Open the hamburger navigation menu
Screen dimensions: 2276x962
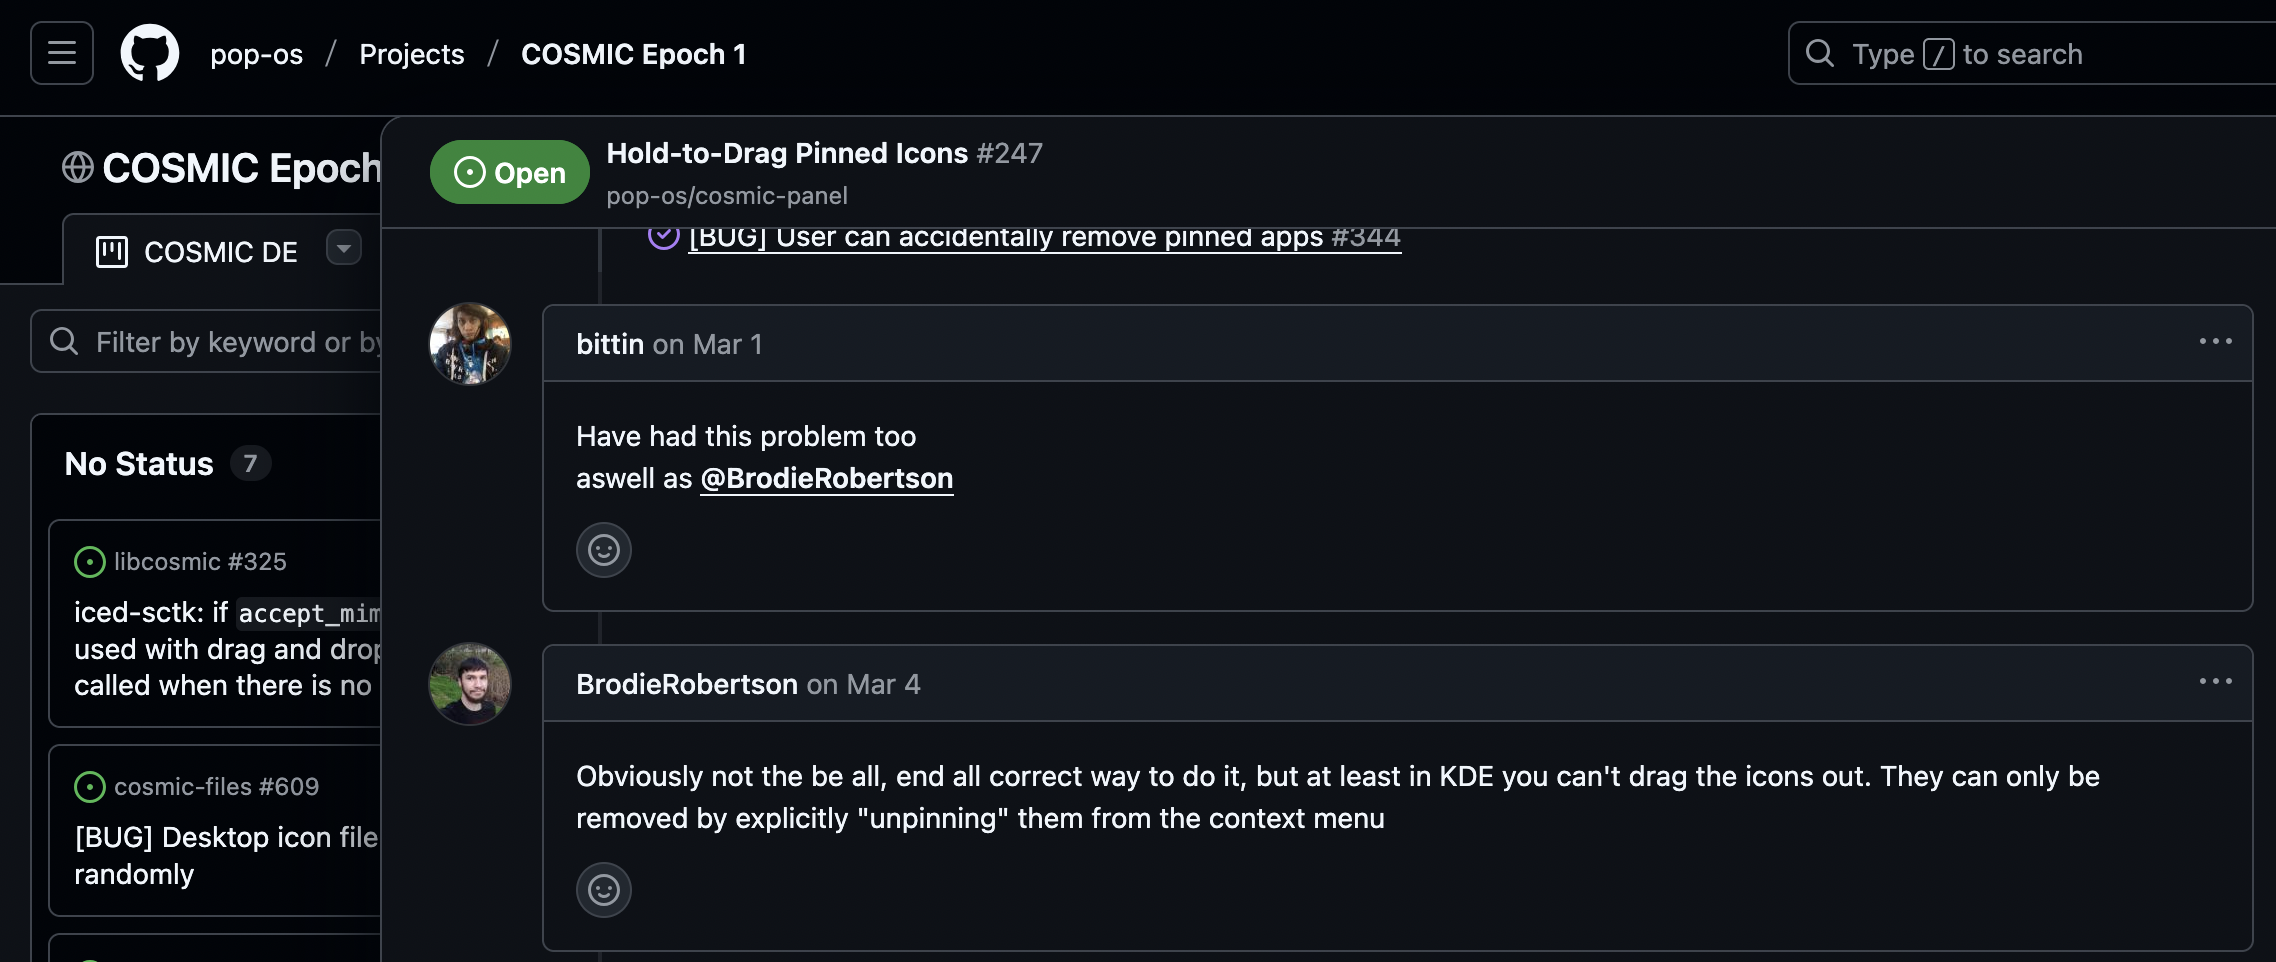pyautogui.click(x=62, y=53)
